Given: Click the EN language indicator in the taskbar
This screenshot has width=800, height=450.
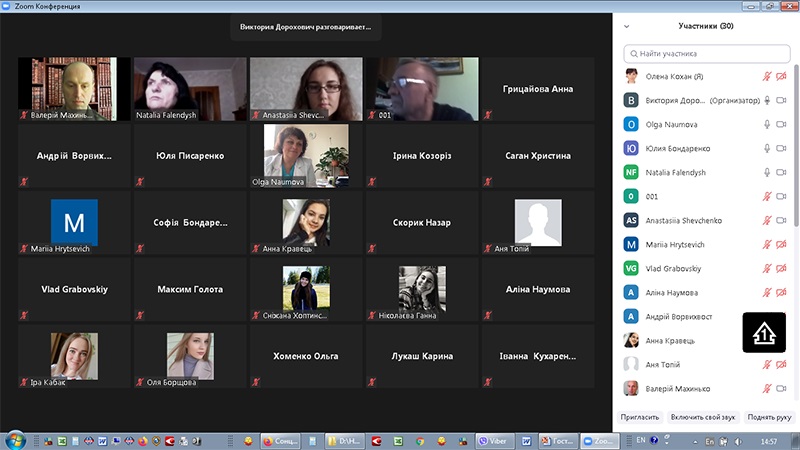Looking at the screenshot, I should pyautogui.click(x=641, y=440).
